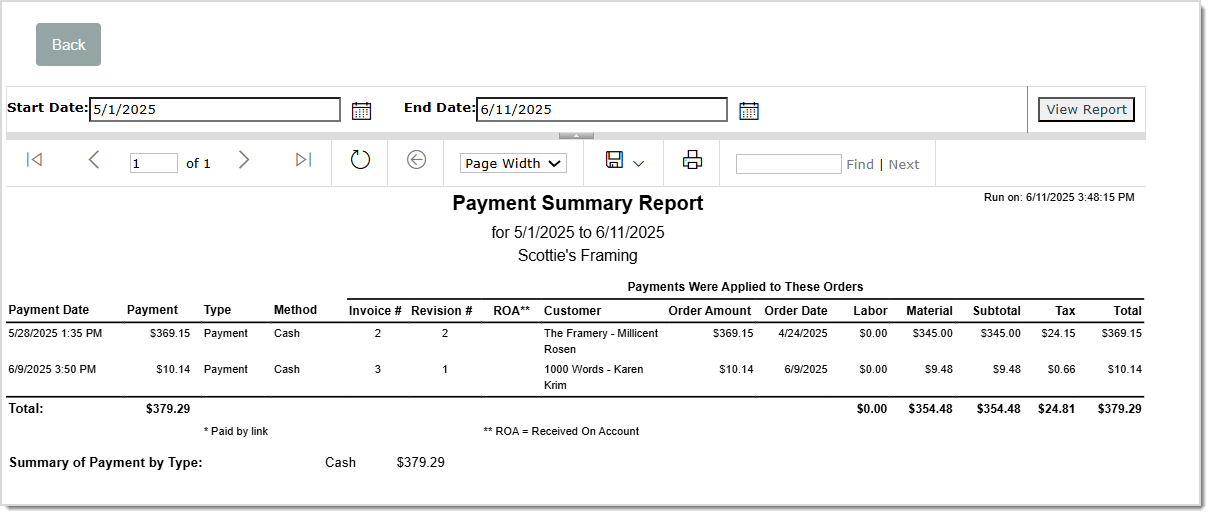1211x516 pixels.
Task: Click the Payment Date column header
Action: pyautogui.click(x=49, y=310)
